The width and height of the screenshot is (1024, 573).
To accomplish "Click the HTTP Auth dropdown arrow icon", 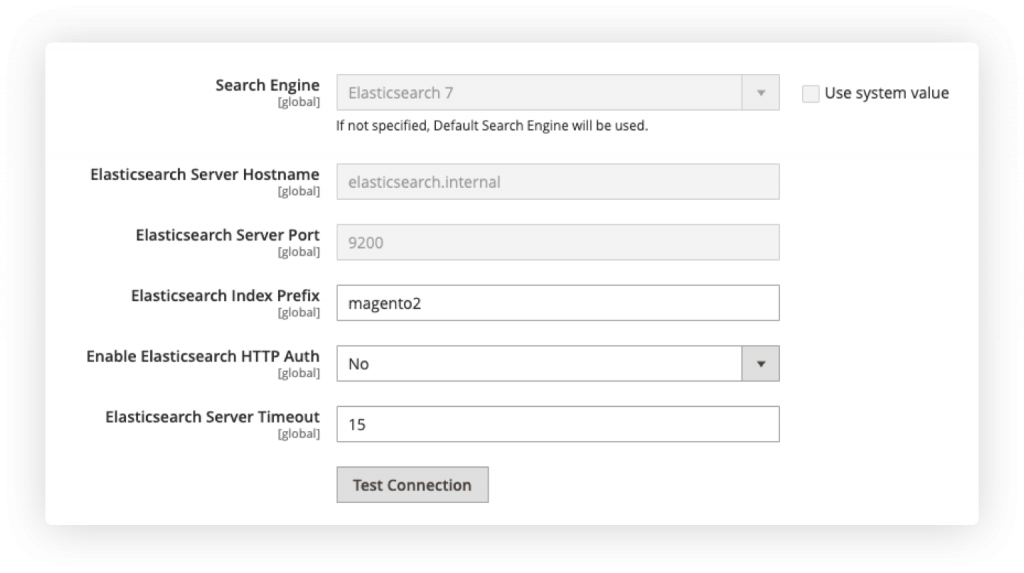I will click(x=760, y=364).
